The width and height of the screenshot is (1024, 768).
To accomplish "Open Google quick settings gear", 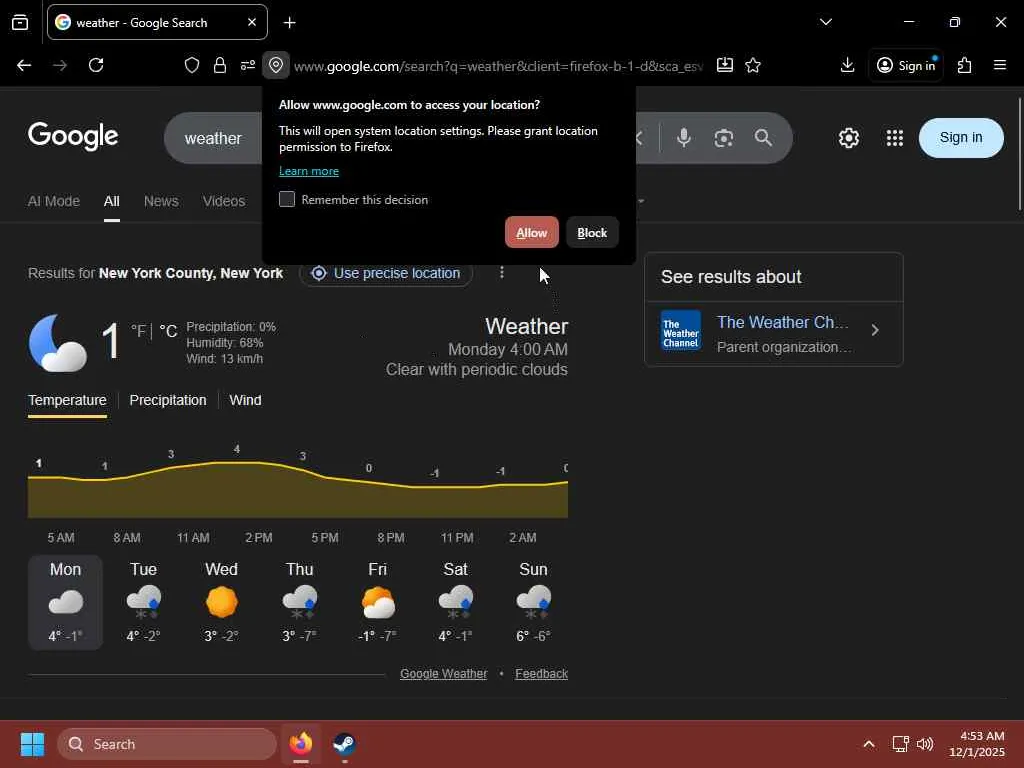I will coord(848,138).
